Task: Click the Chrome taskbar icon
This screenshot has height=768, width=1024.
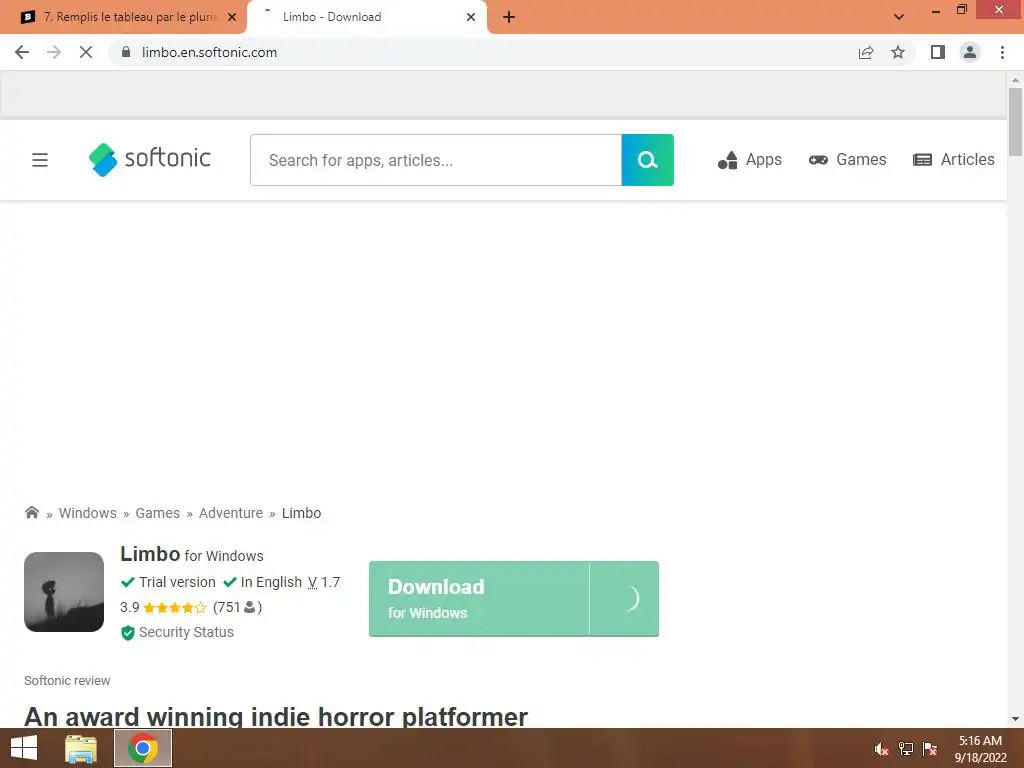Action: 143,748
